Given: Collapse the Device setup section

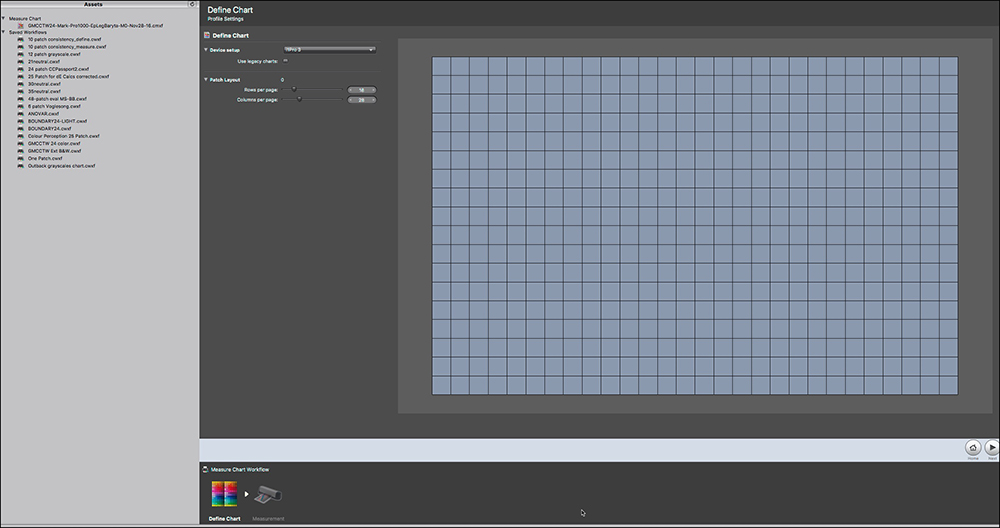Looking at the screenshot, I should [x=204, y=49].
